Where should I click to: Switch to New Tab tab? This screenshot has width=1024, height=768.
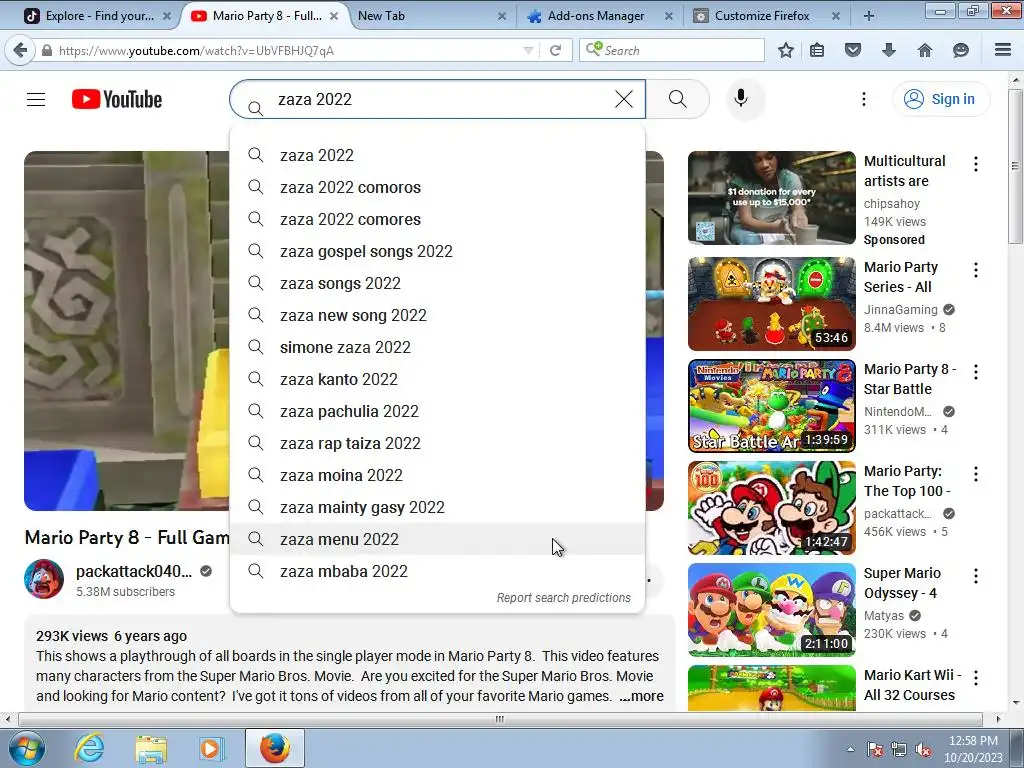point(432,16)
